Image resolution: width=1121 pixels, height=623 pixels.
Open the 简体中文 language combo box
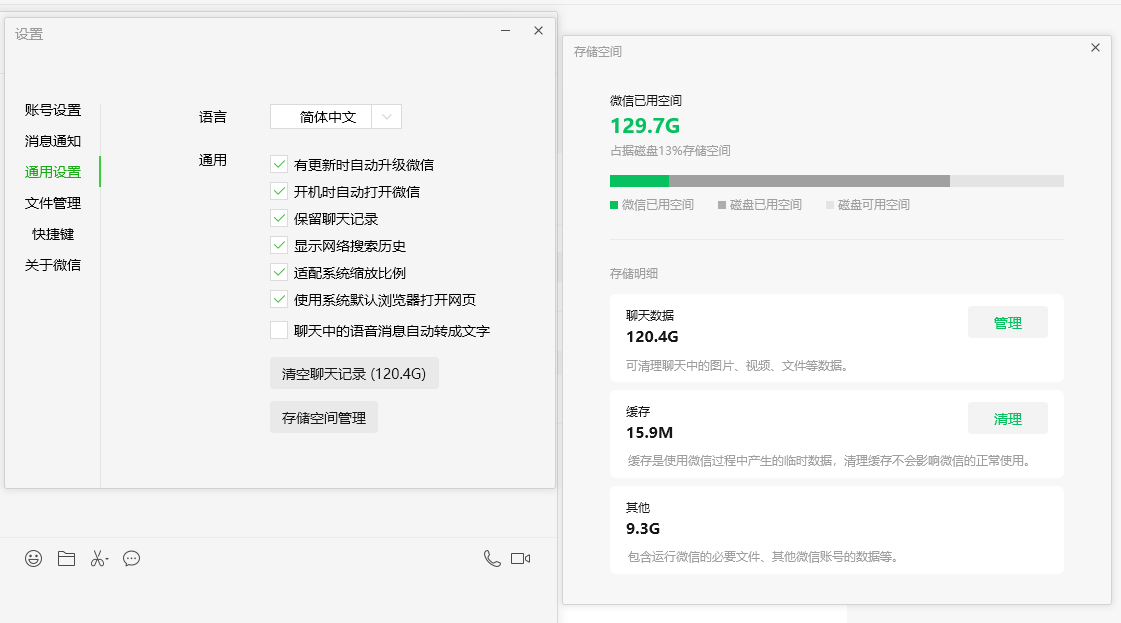[x=336, y=117]
